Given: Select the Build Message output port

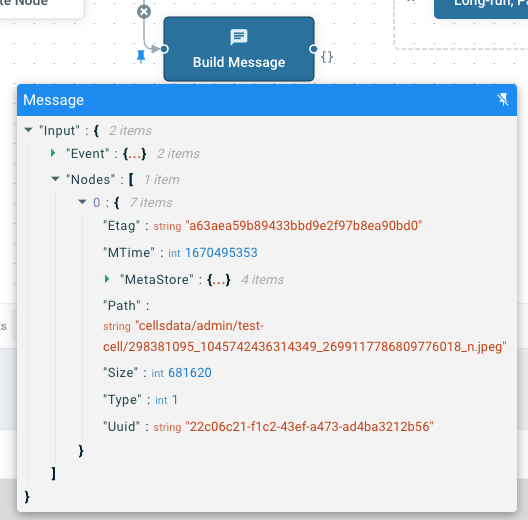Looking at the screenshot, I should pos(313,49).
